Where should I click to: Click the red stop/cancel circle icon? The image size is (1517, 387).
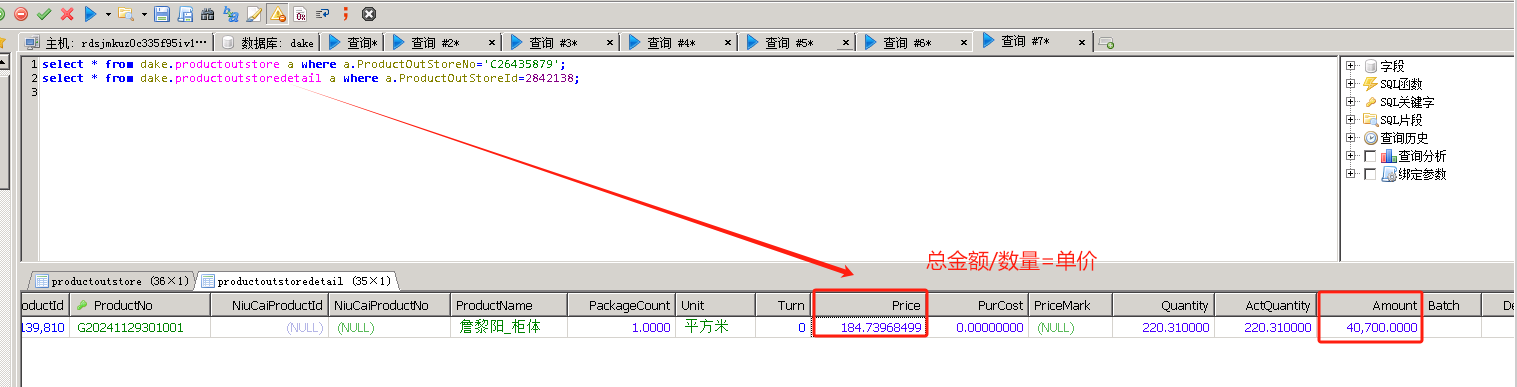tap(20, 14)
